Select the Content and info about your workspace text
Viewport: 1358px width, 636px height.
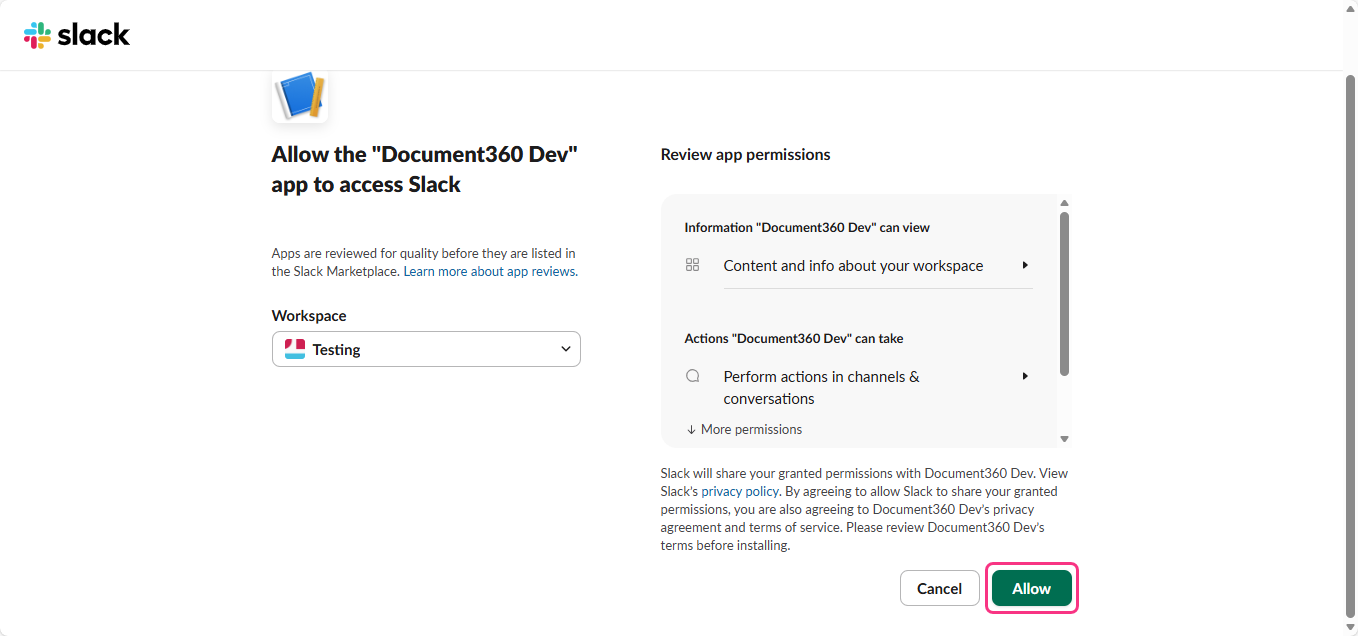click(853, 266)
